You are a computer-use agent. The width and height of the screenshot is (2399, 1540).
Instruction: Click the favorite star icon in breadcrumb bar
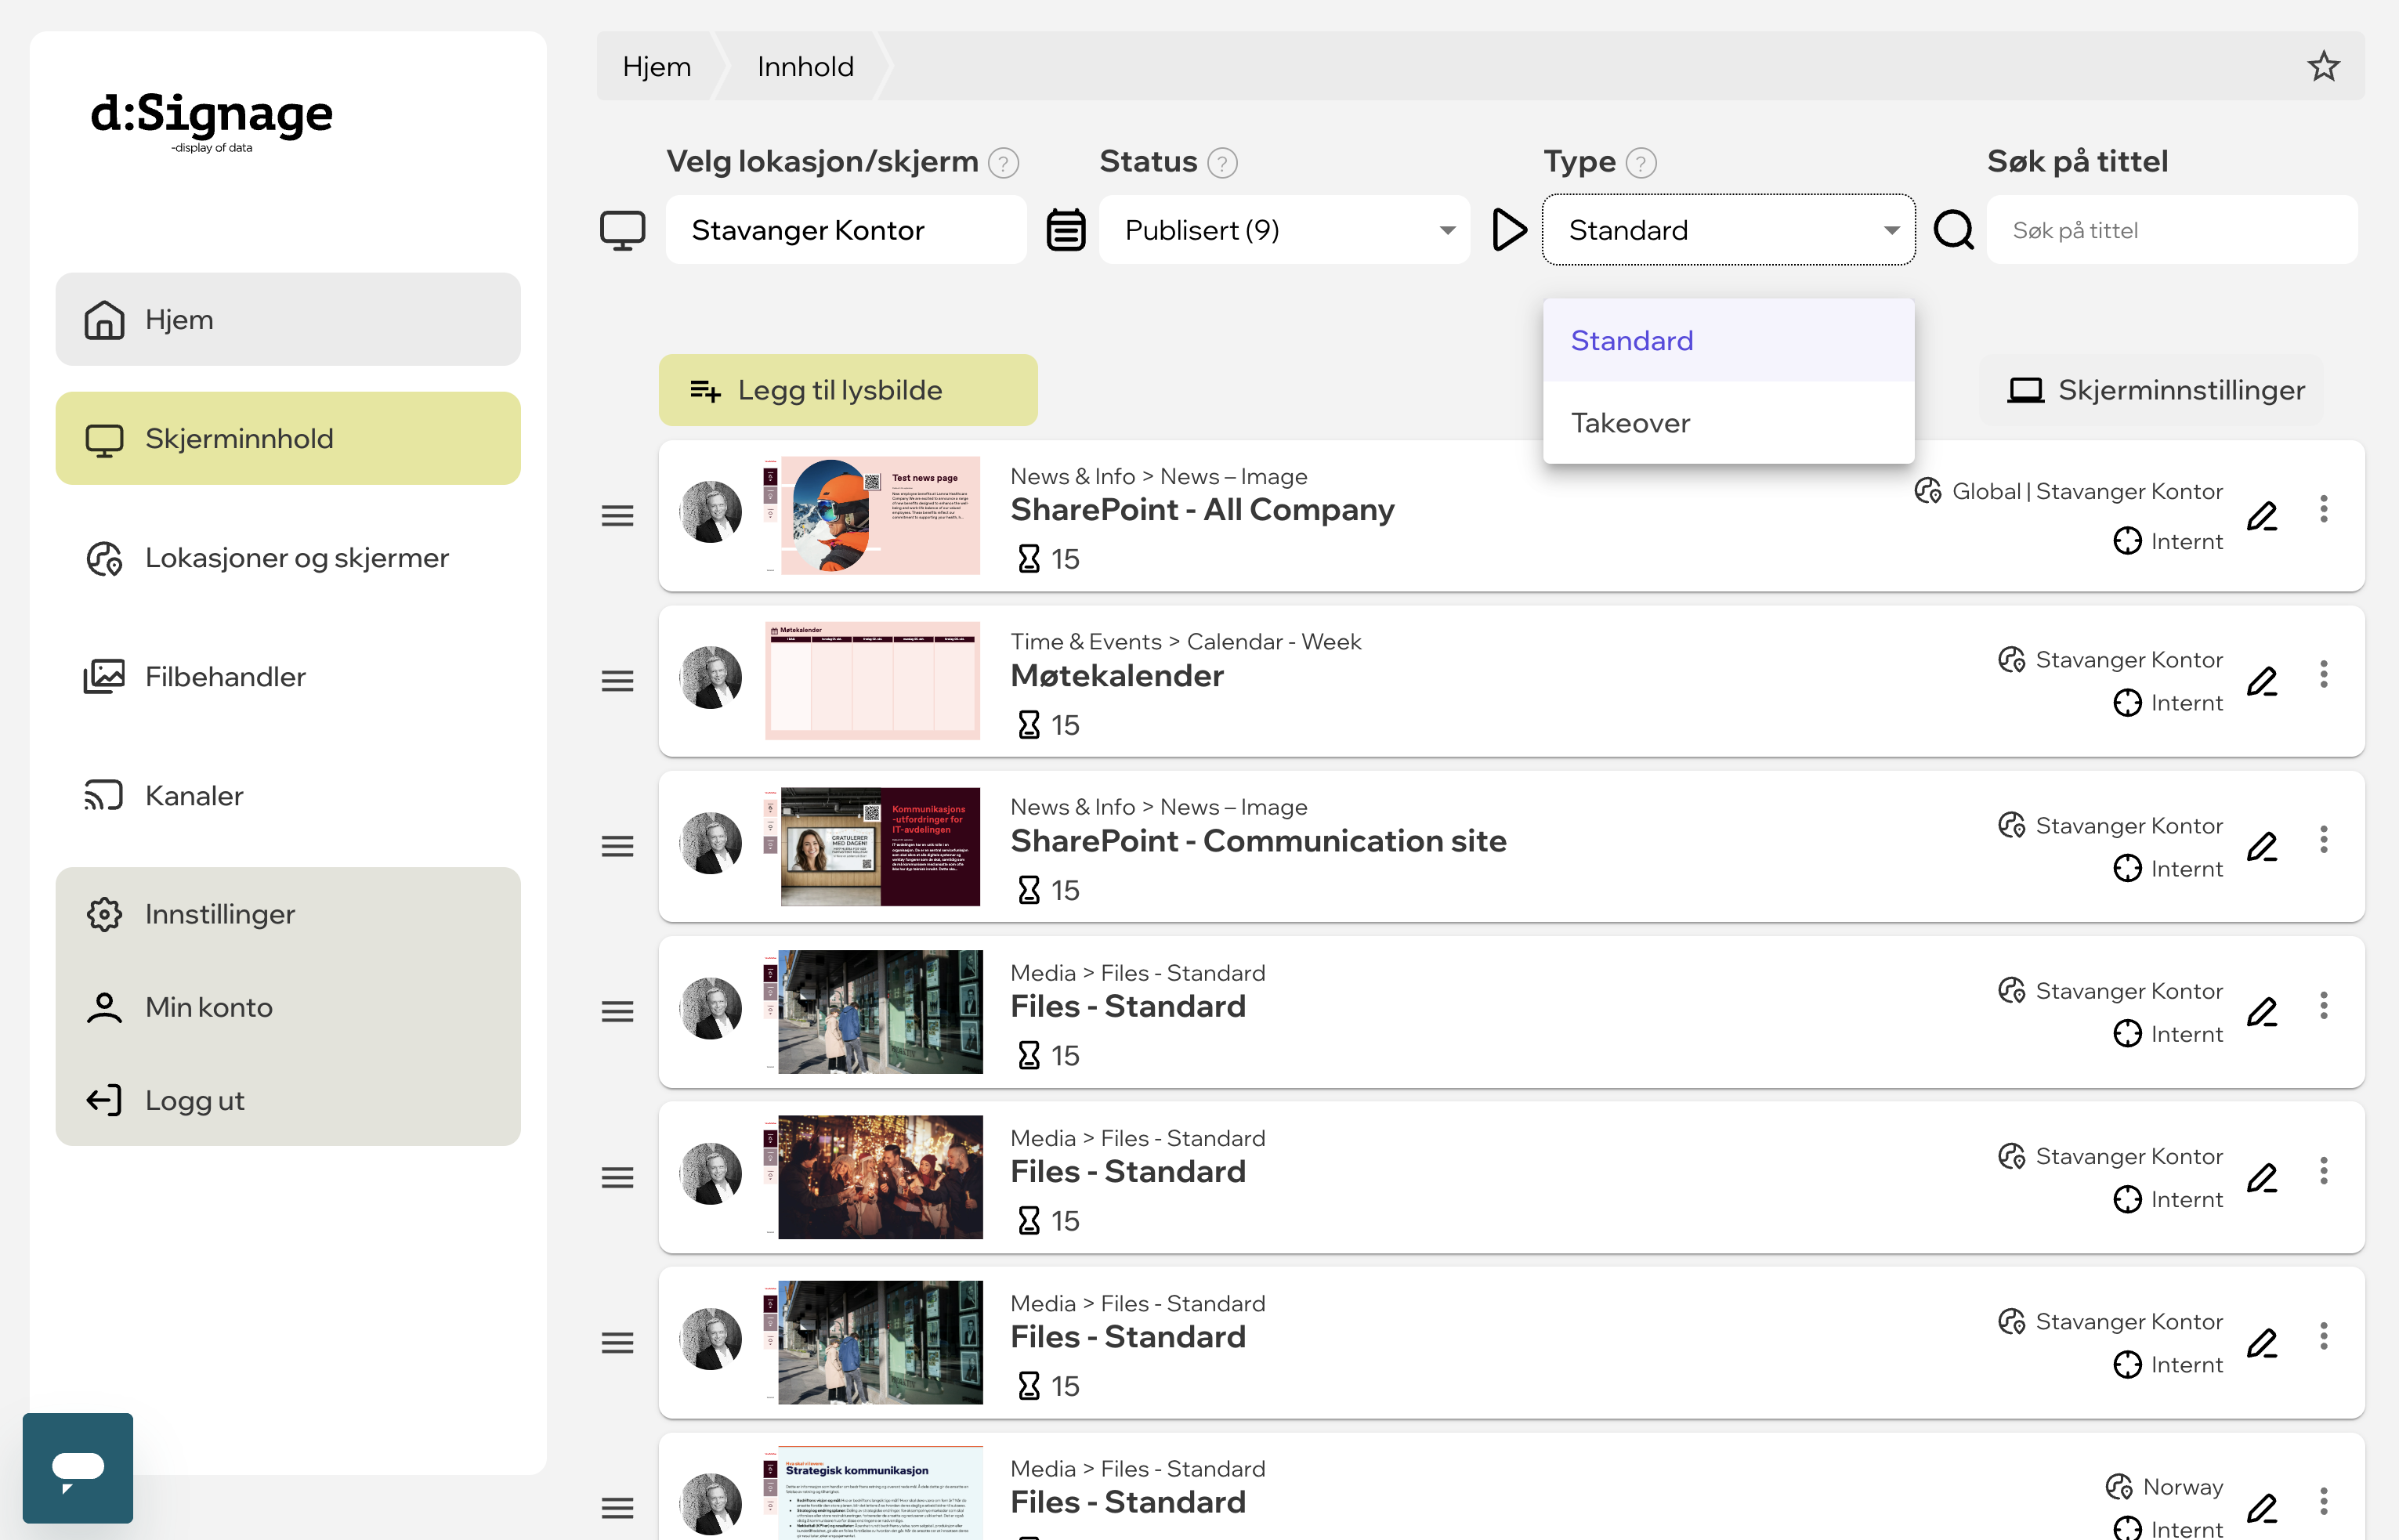pos(2323,66)
